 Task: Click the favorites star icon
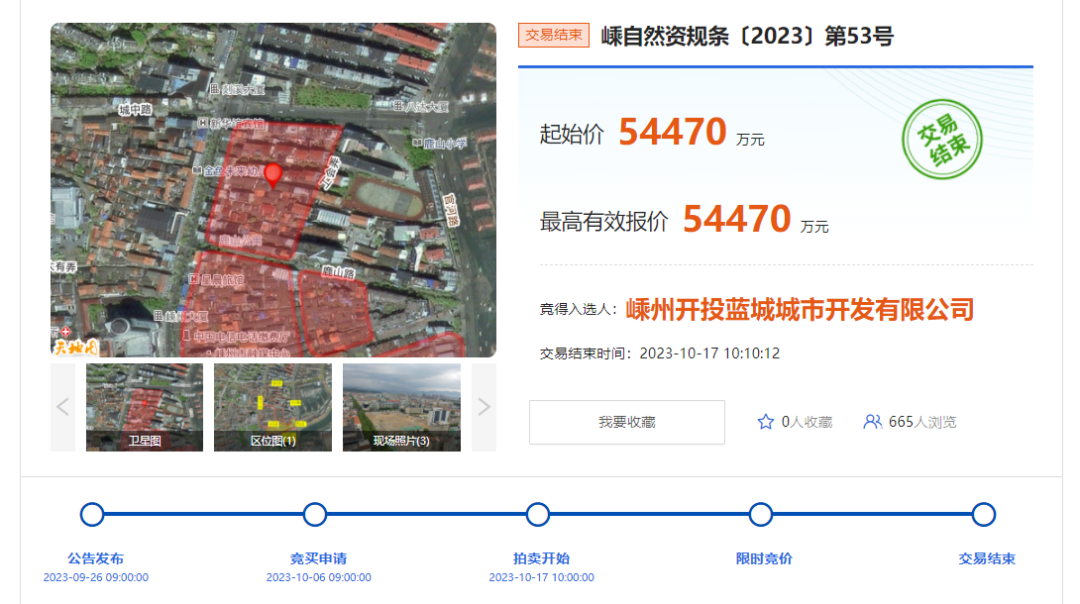coord(766,422)
